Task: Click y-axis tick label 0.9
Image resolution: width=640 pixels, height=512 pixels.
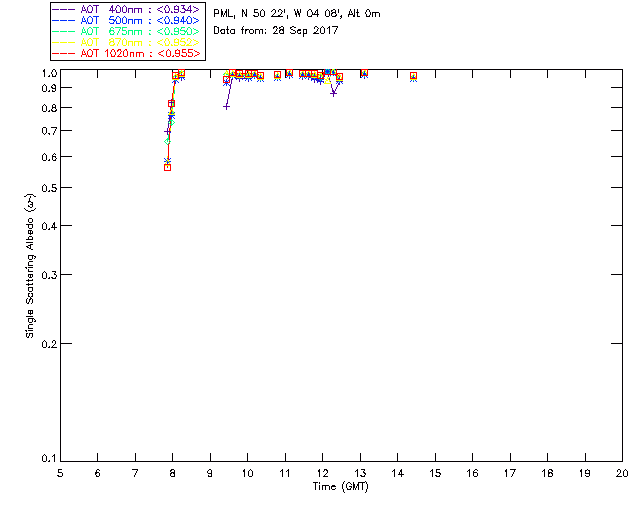Action: (49, 88)
